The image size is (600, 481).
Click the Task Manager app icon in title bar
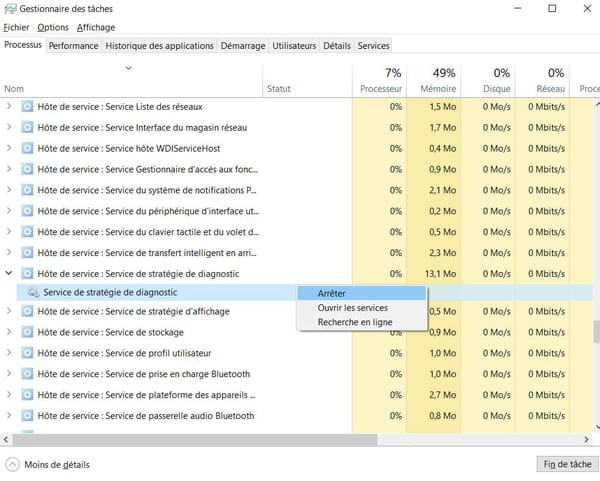10,8
